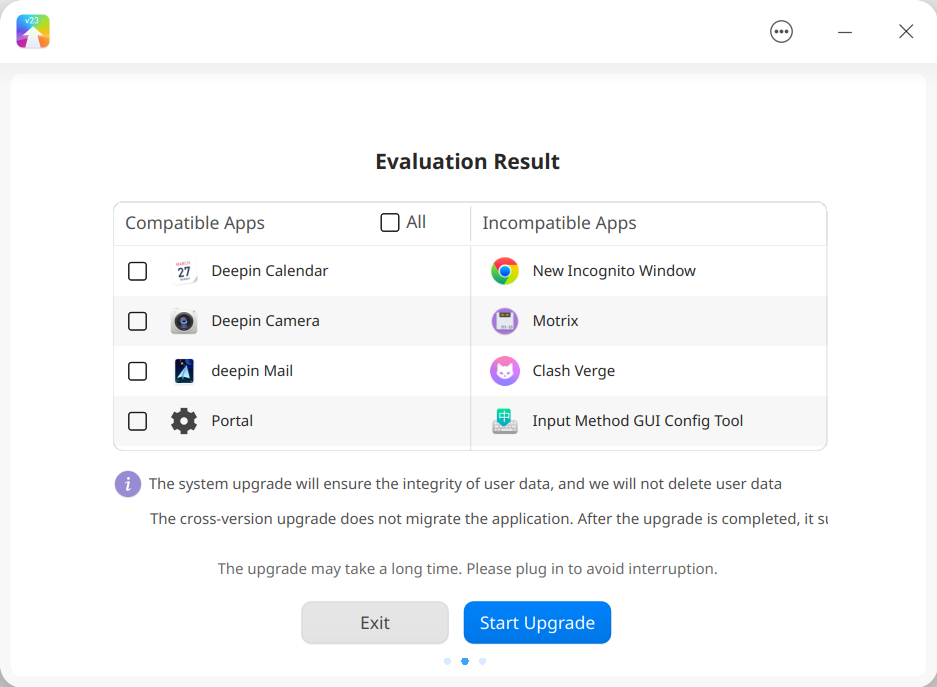Select the Portal checkbox
Image resolution: width=937 pixels, height=687 pixels.
tap(137, 421)
